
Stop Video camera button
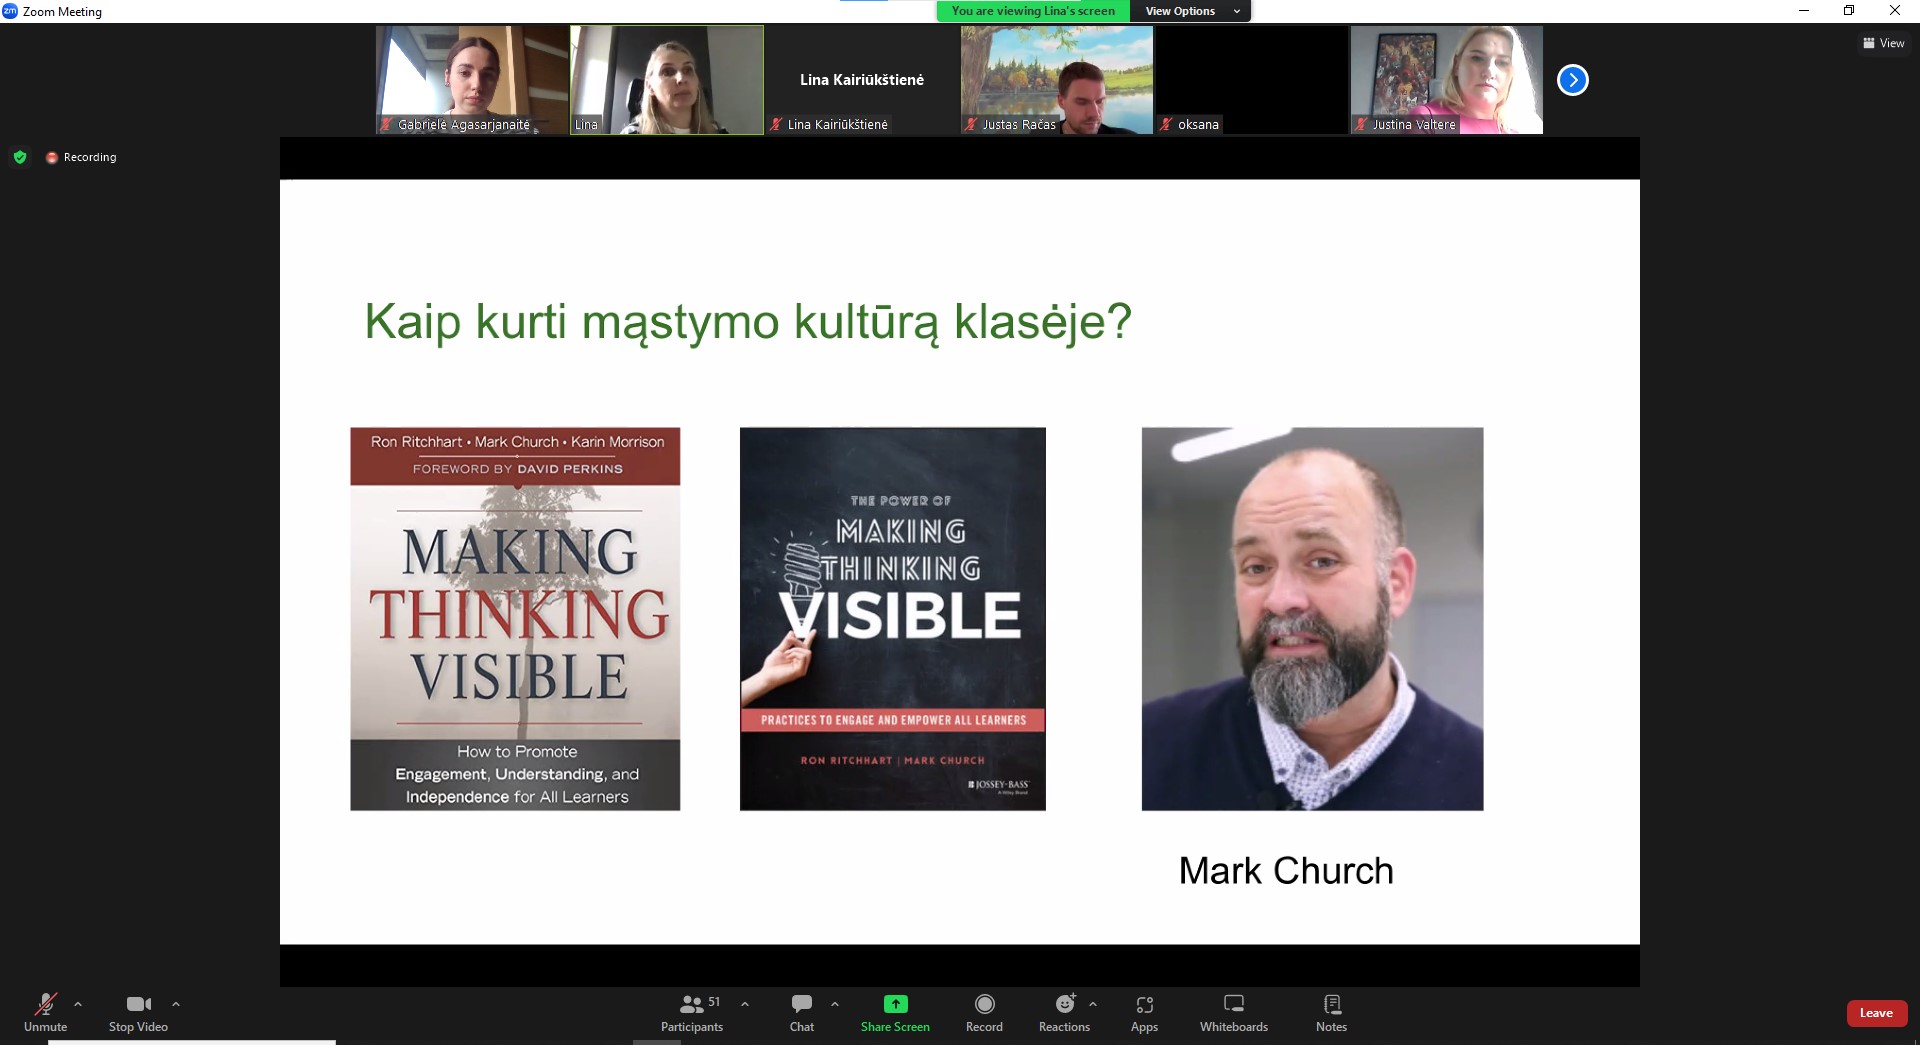point(138,1012)
